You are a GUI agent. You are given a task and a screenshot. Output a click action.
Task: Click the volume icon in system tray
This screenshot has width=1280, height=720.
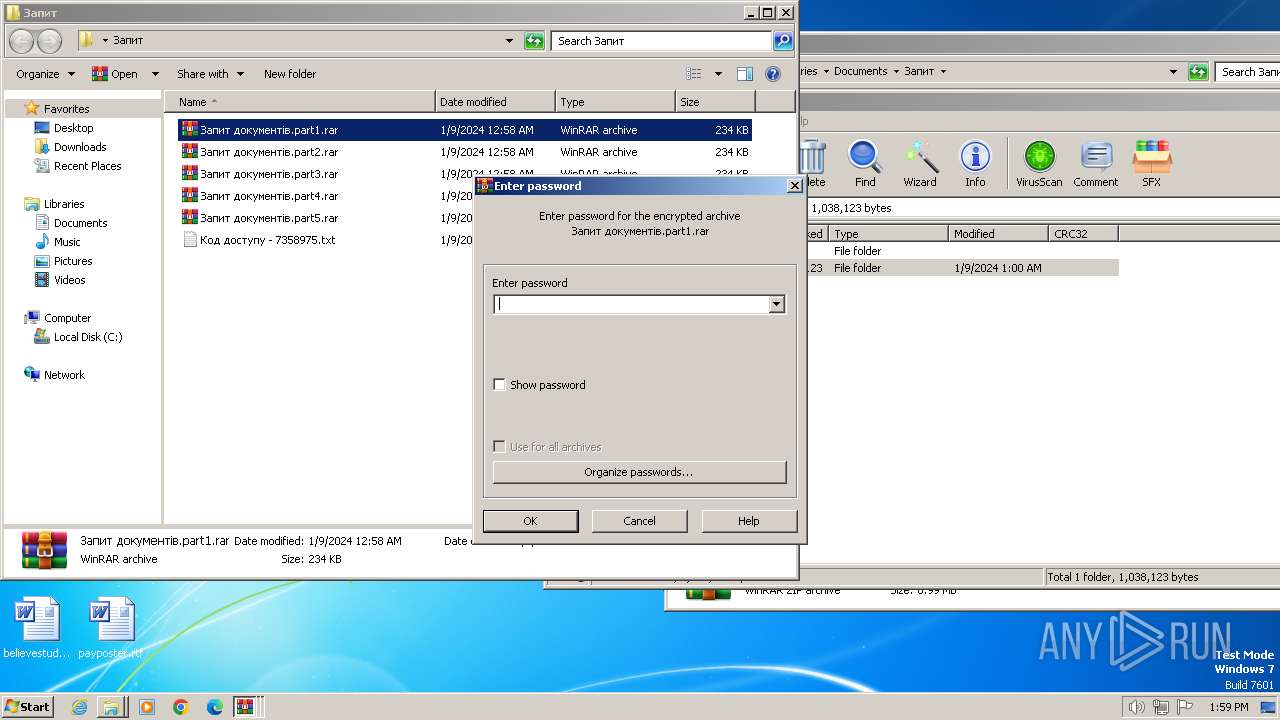(x=1136, y=707)
